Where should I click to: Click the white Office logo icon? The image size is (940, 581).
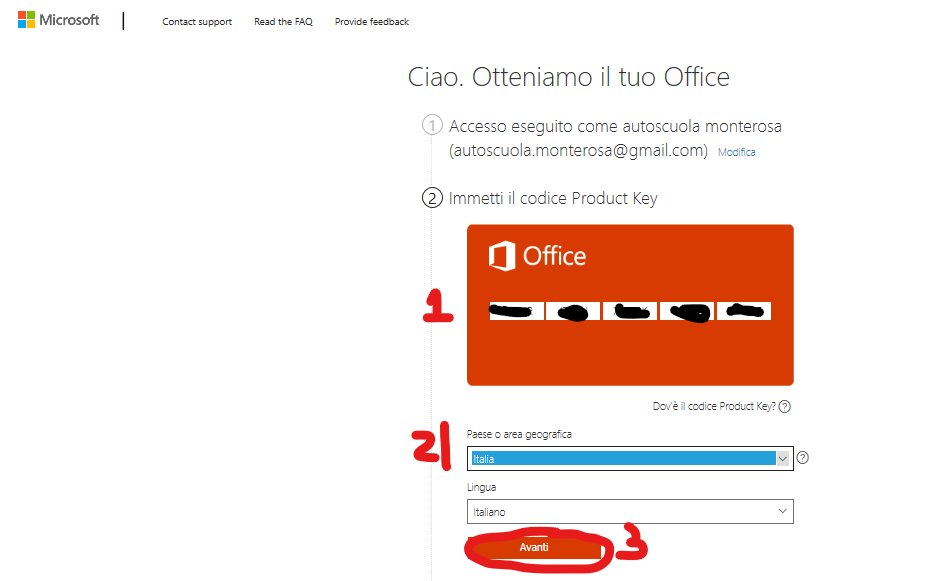[x=501, y=257]
